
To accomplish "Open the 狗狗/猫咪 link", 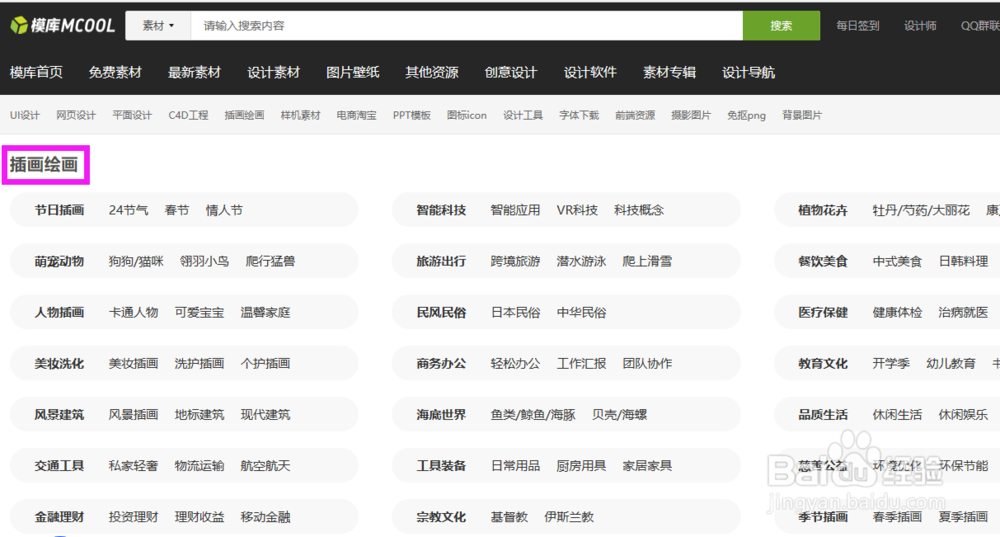I will point(136,261).
